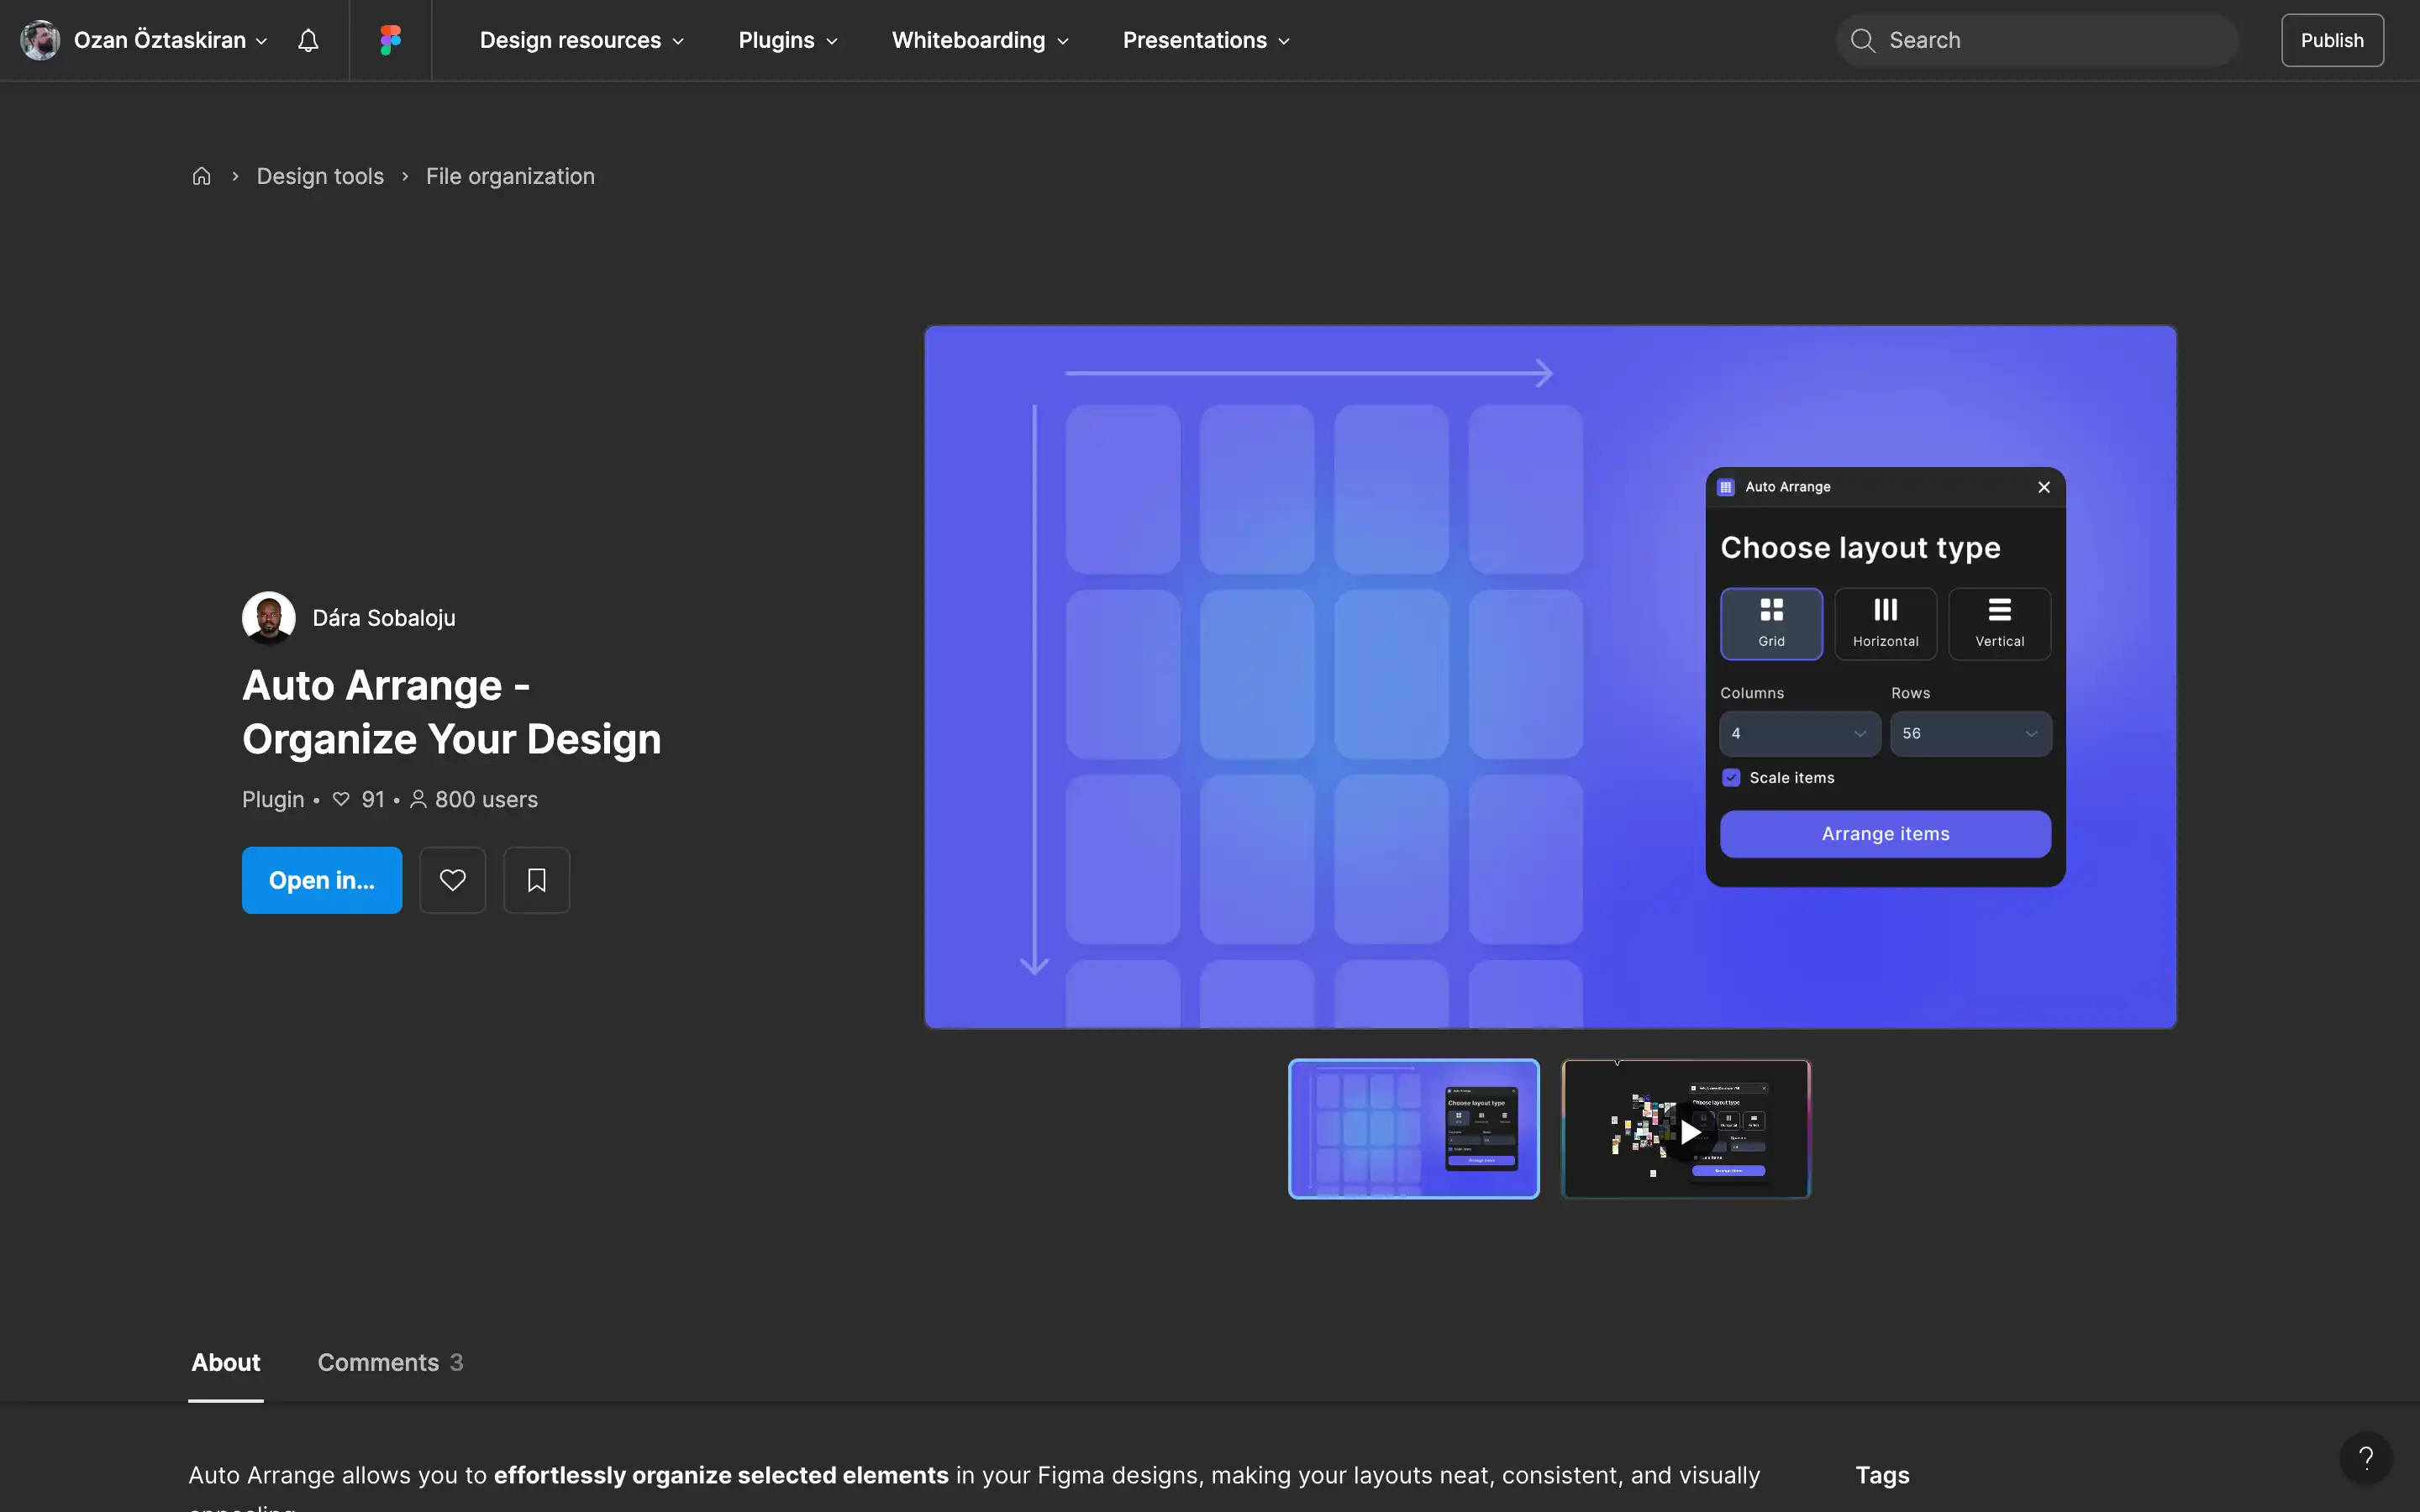Switch to the Comments tab
The height and width of the screenshot is (1512, 2420).
coord(390,1363)
